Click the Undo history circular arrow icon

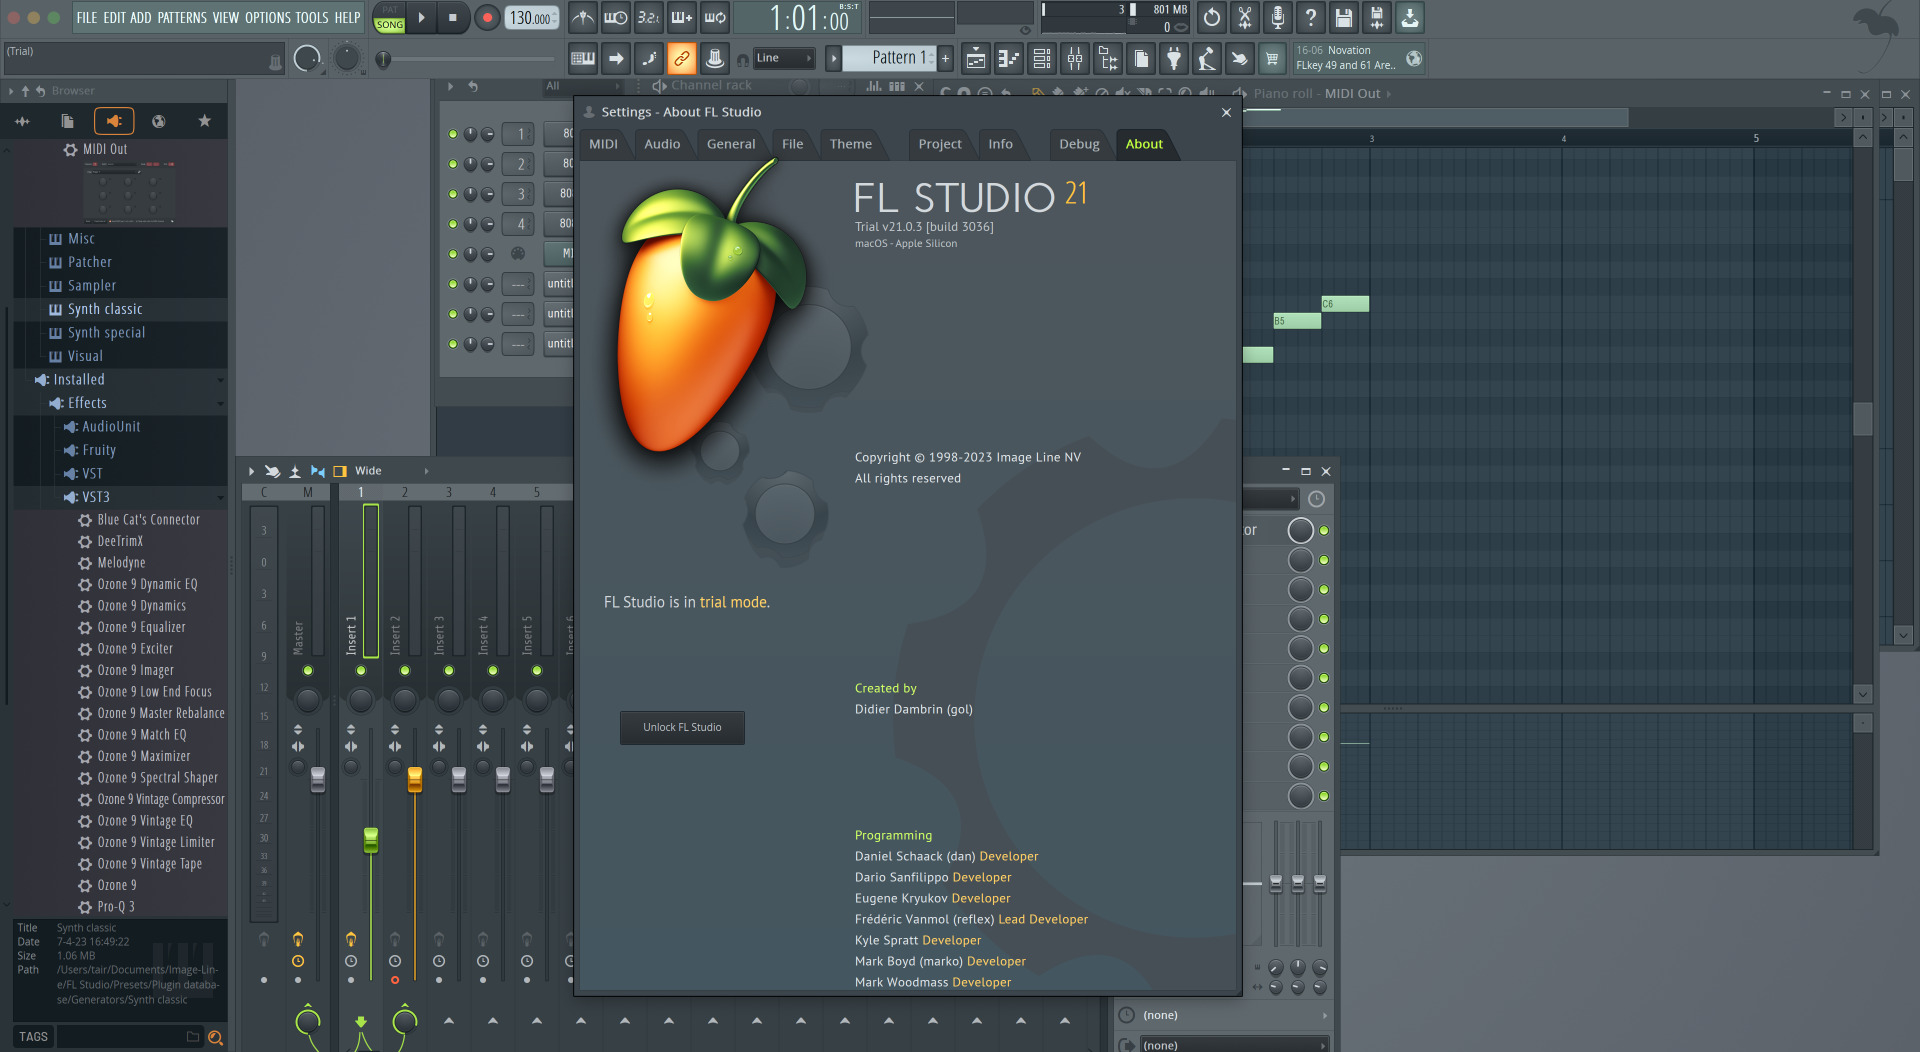coord(1211,17)
